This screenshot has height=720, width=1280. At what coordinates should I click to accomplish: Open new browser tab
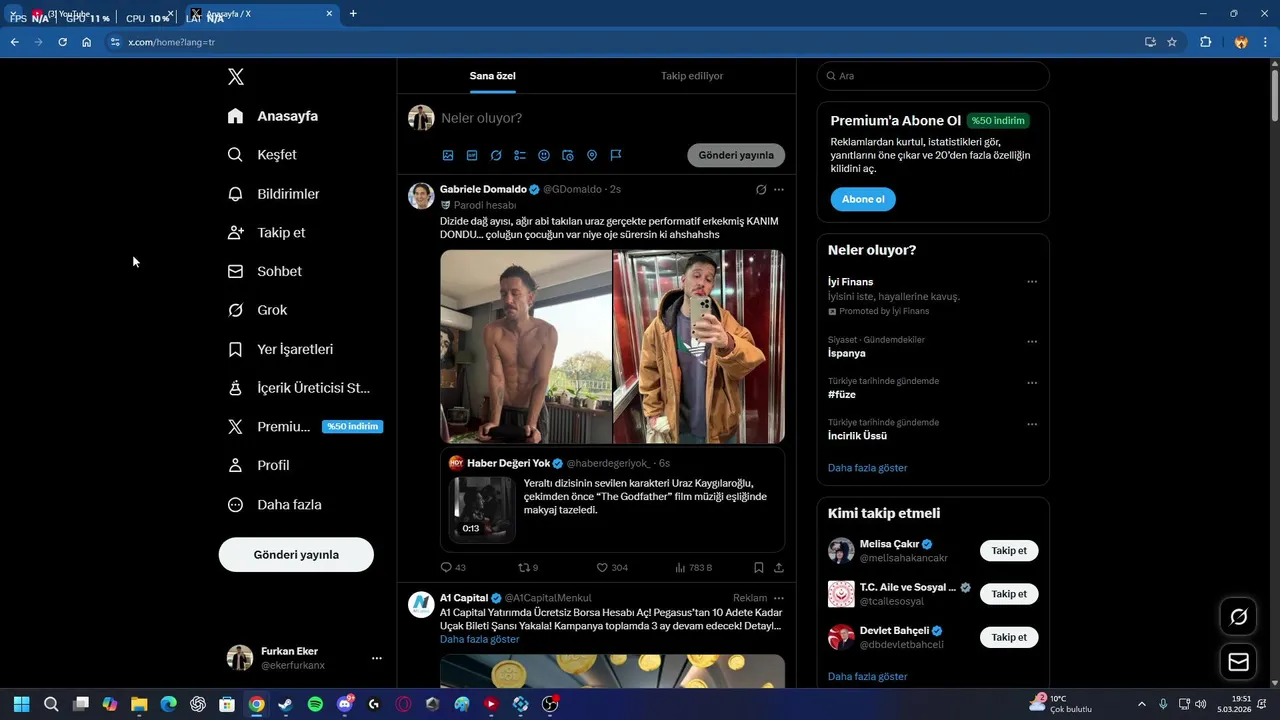click(x=353, y=14)
